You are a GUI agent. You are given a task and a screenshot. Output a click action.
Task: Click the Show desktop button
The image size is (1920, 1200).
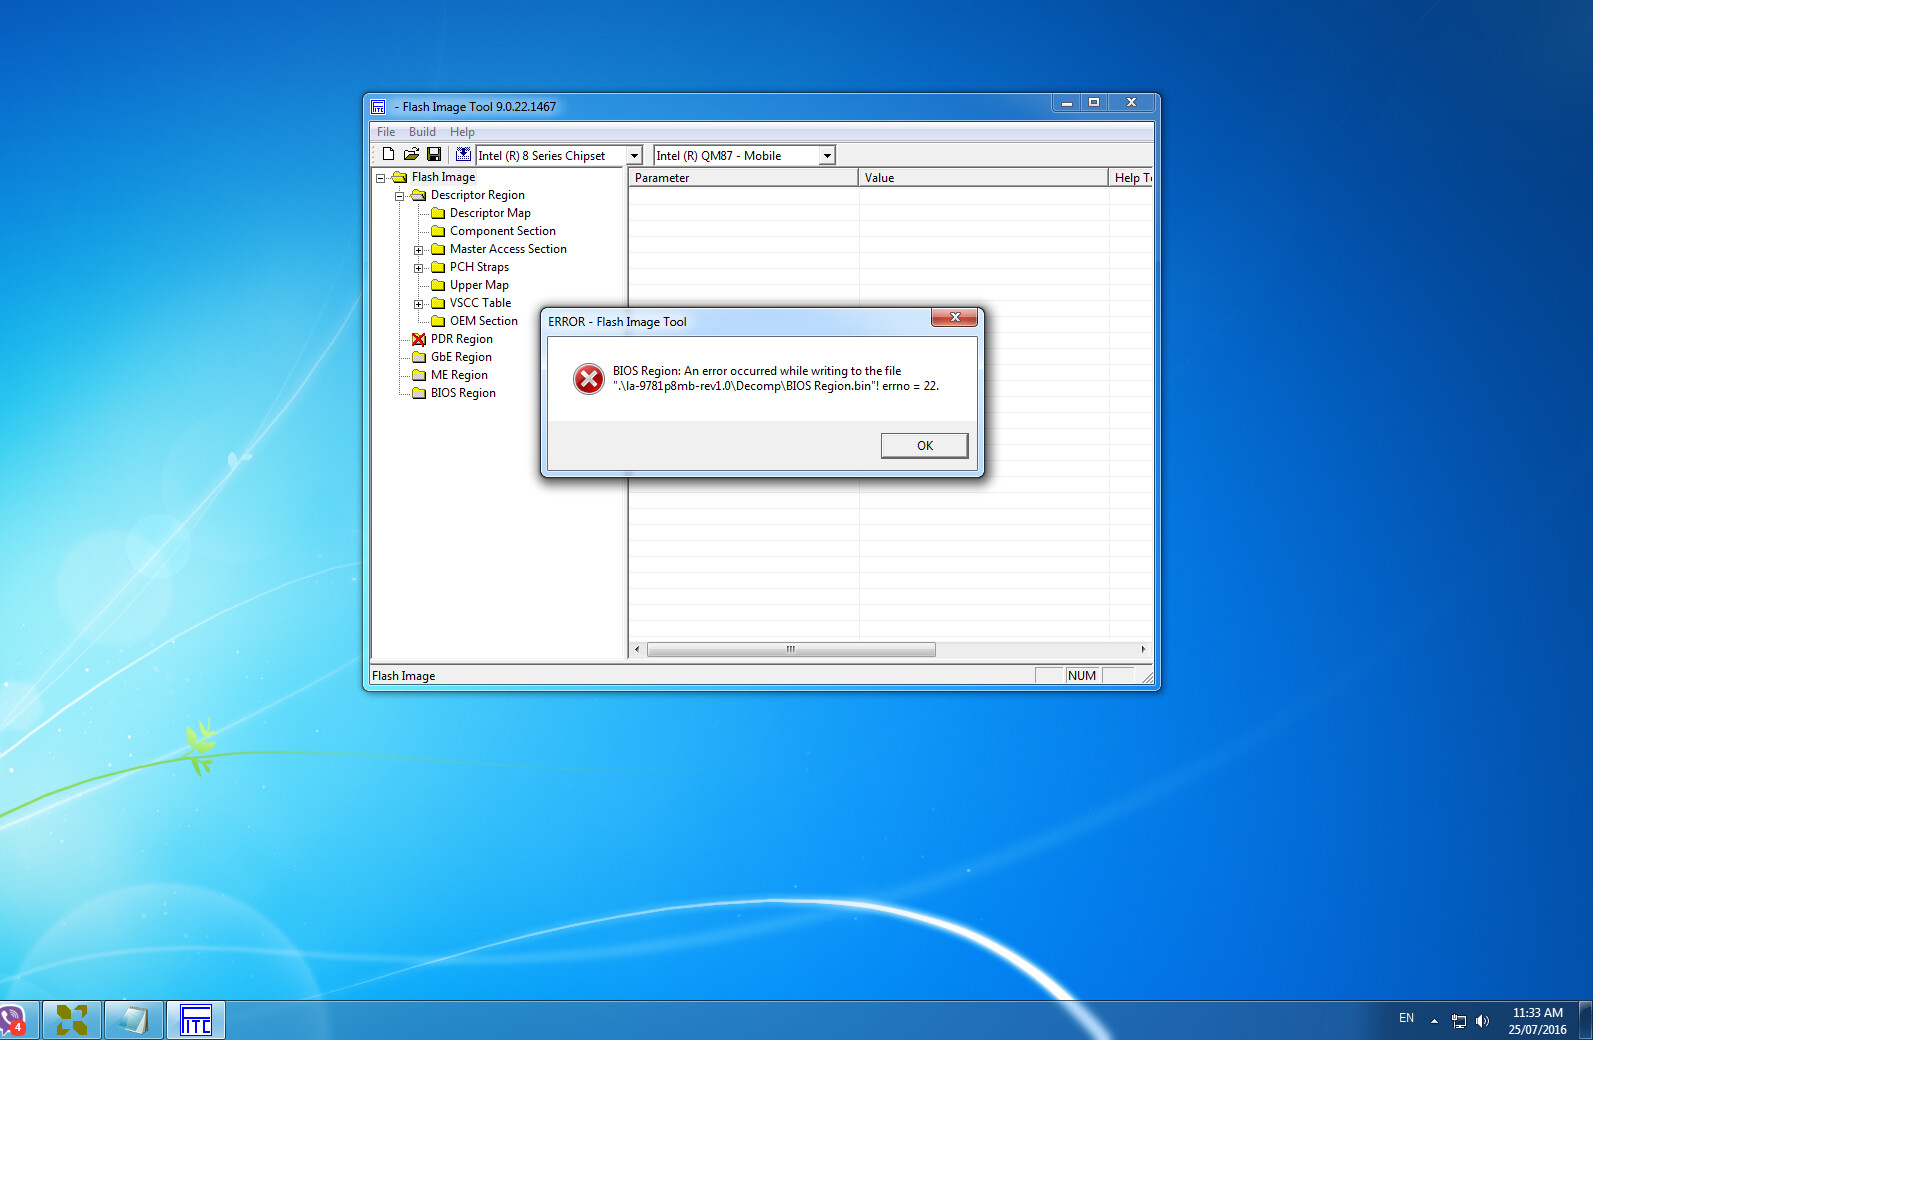(1586, 1020)
